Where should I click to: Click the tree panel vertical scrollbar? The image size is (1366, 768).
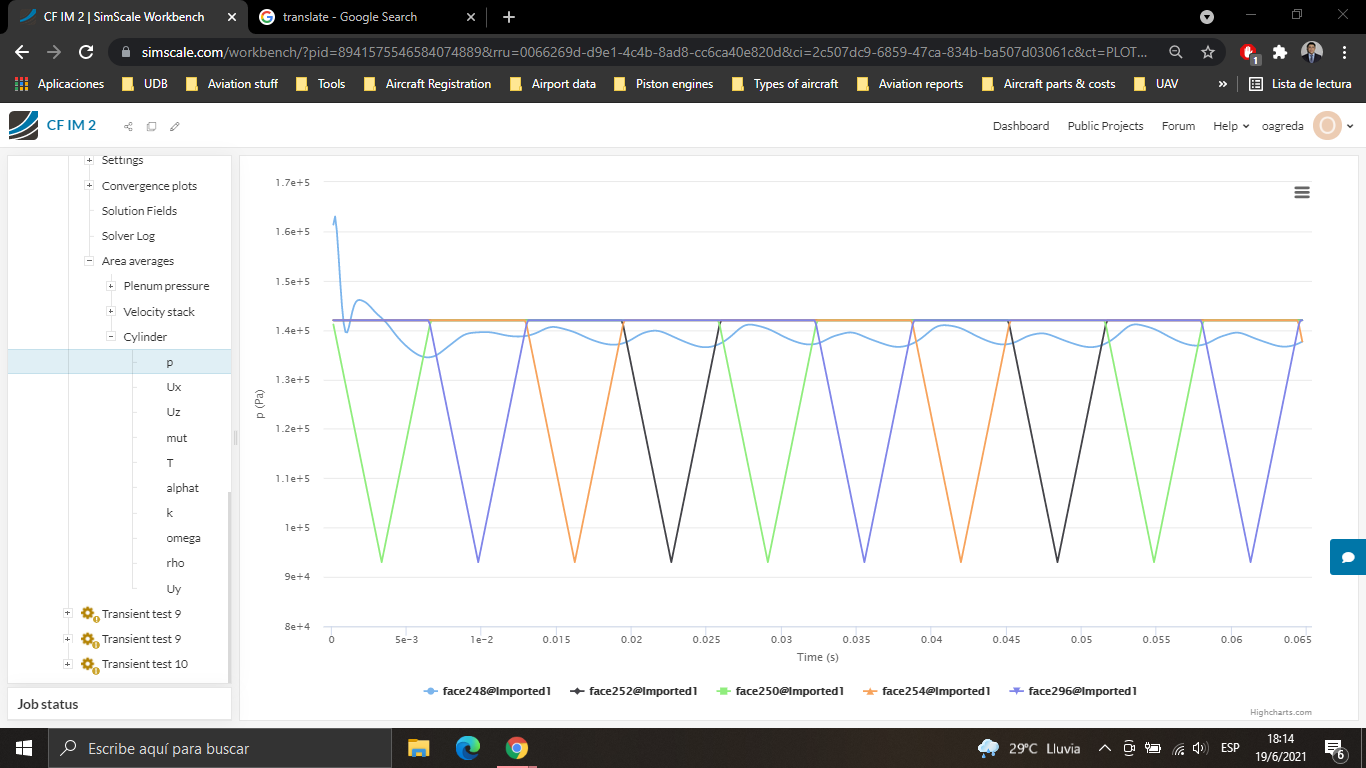229,588
